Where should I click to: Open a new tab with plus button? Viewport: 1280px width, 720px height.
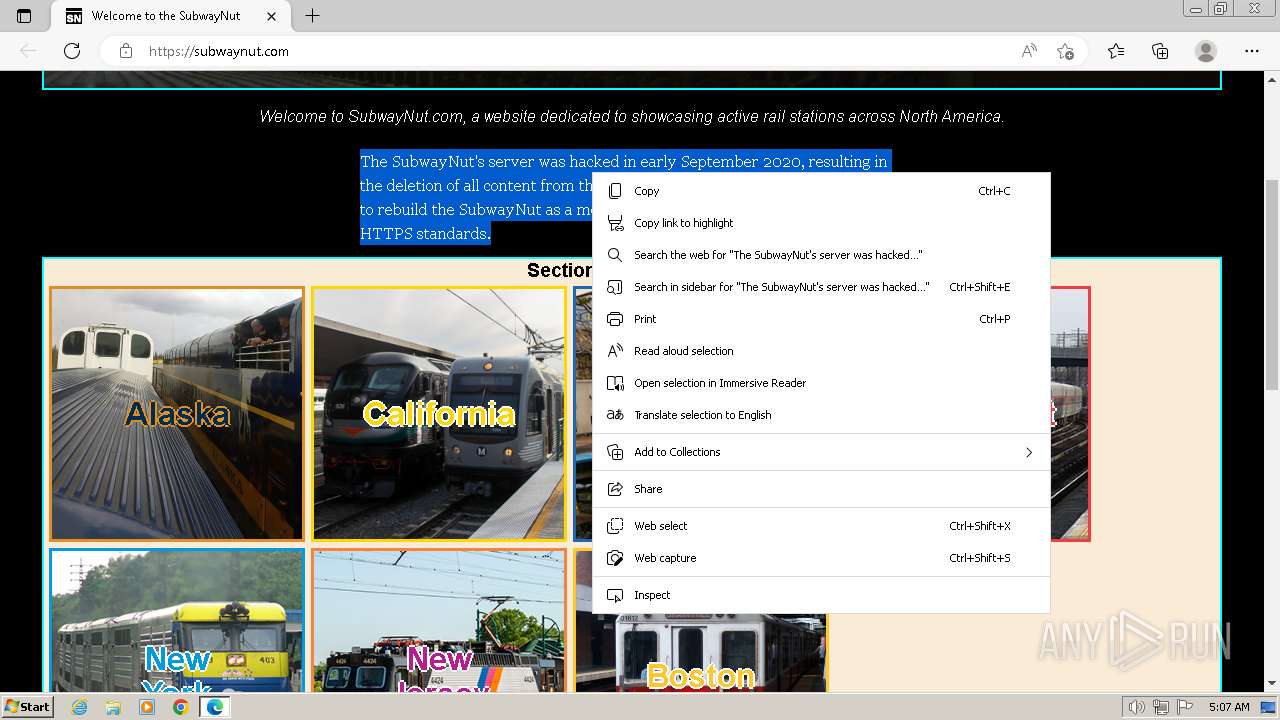(312, 16)
